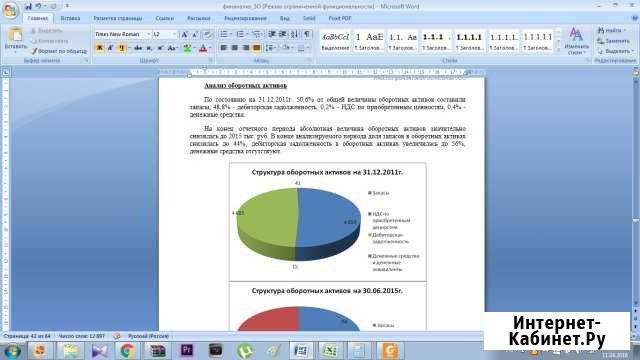This screenshot has height=360, width=640.
Task: Expand the font size dropdown
Action: pos(174,34)
